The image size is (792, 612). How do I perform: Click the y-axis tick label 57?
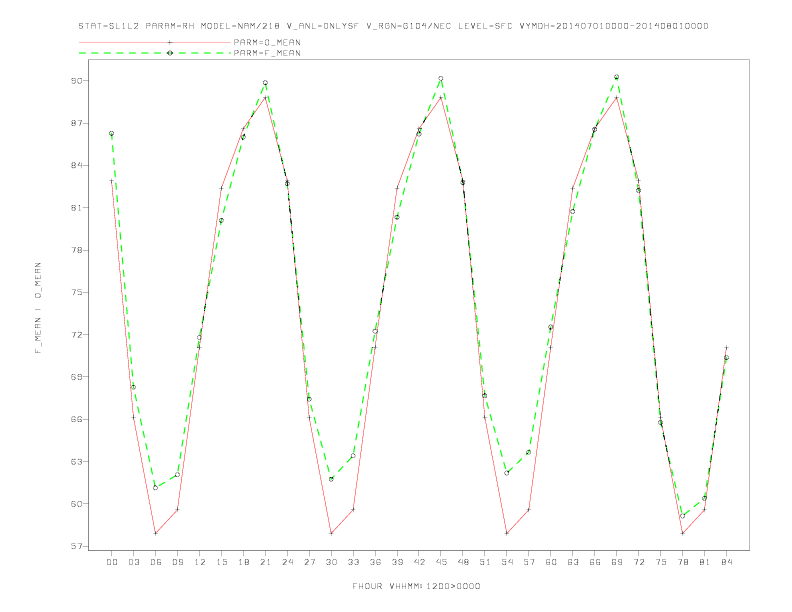pyautogui.click(x=76, y=546)
